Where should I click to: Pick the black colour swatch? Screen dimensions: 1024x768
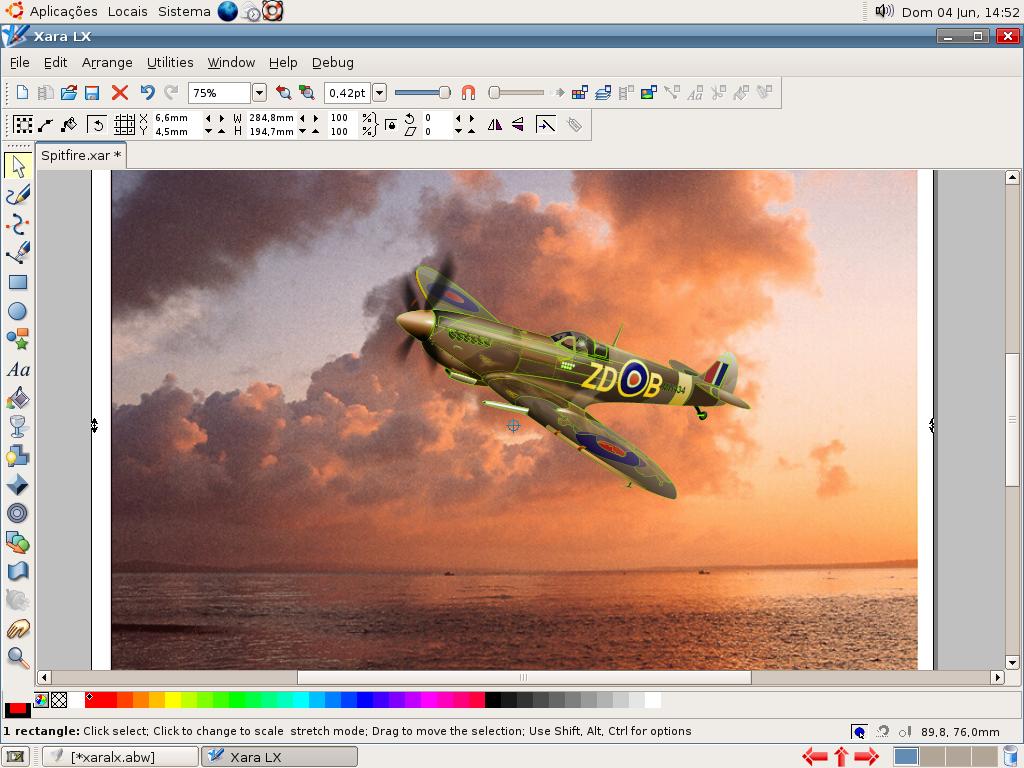(493, 700)
